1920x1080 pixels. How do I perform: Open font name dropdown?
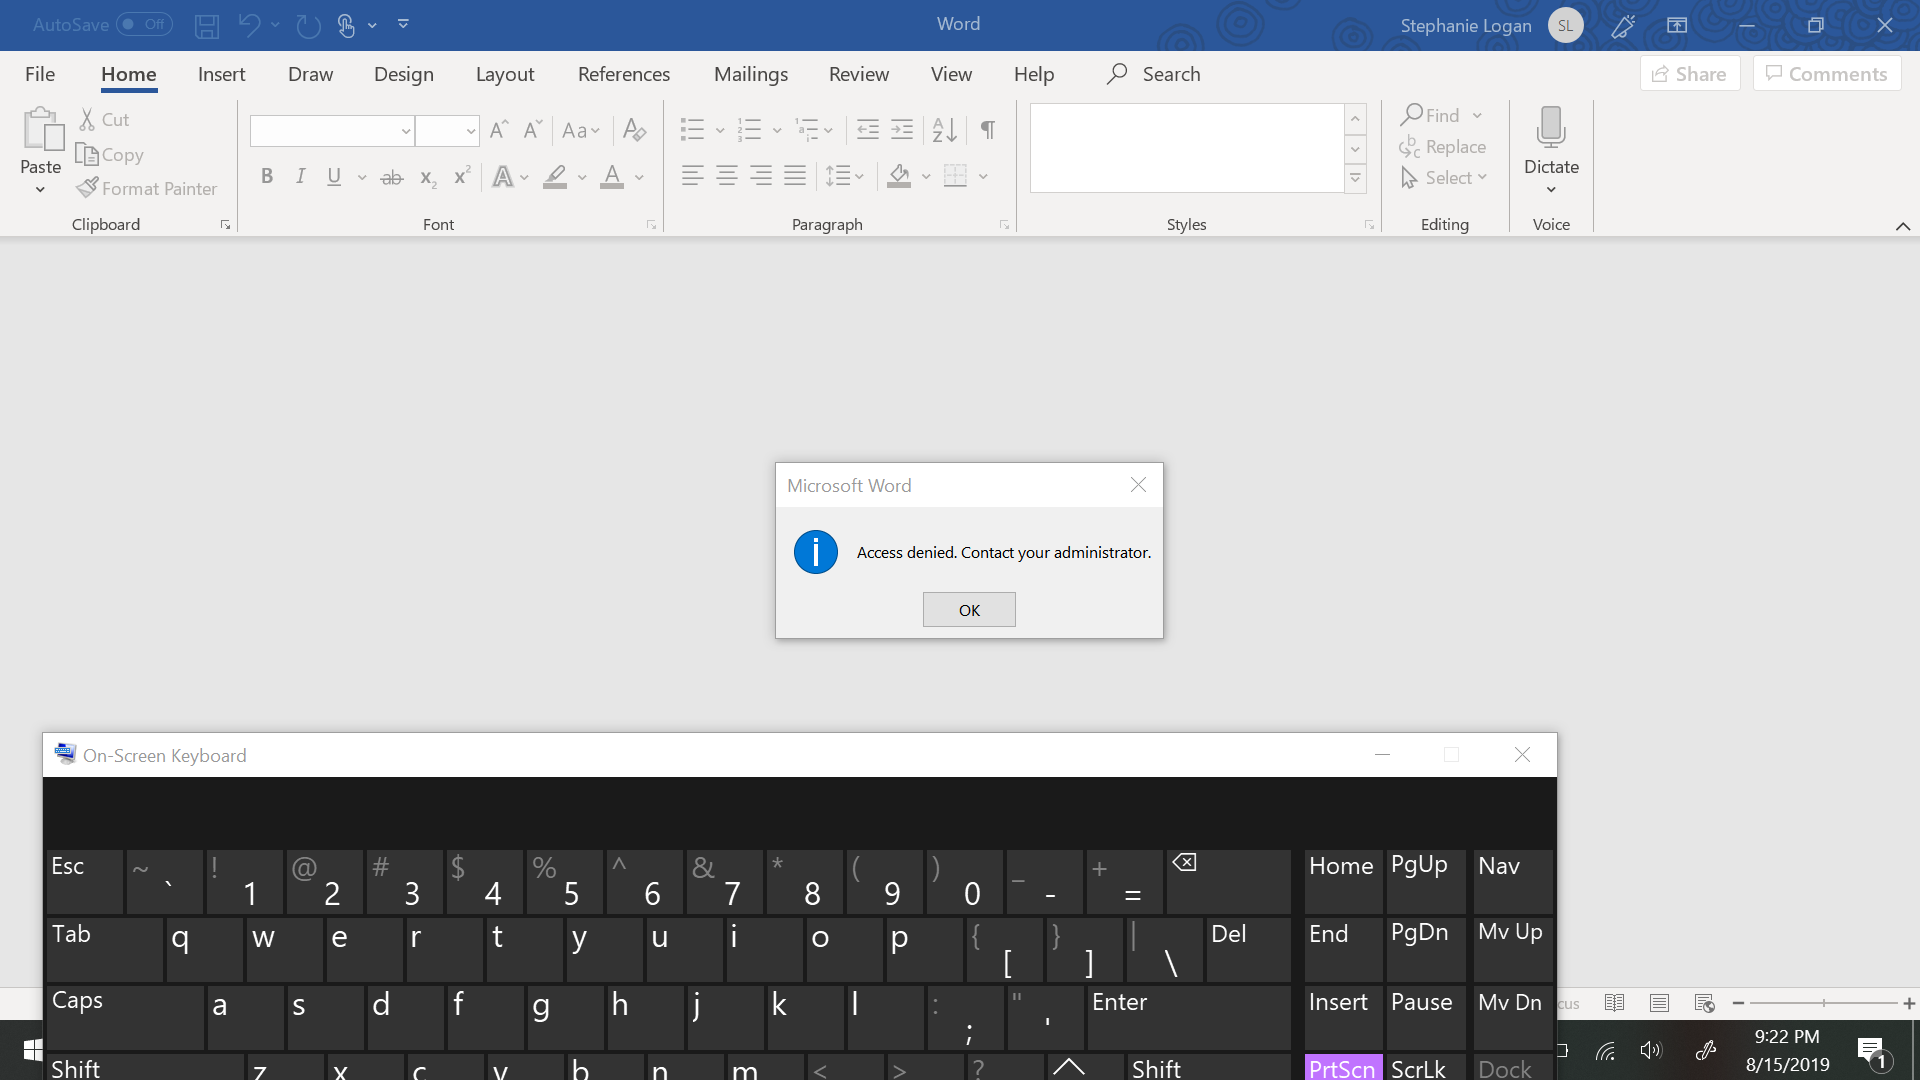(x=405, y=130)
